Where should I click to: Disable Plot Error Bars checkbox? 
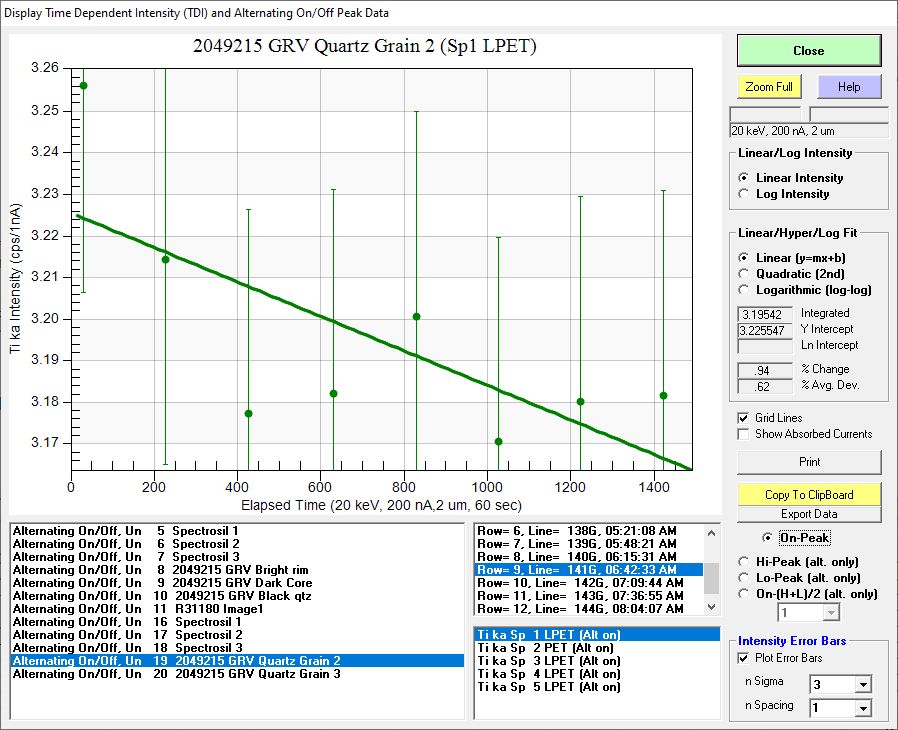click(743, 658)
